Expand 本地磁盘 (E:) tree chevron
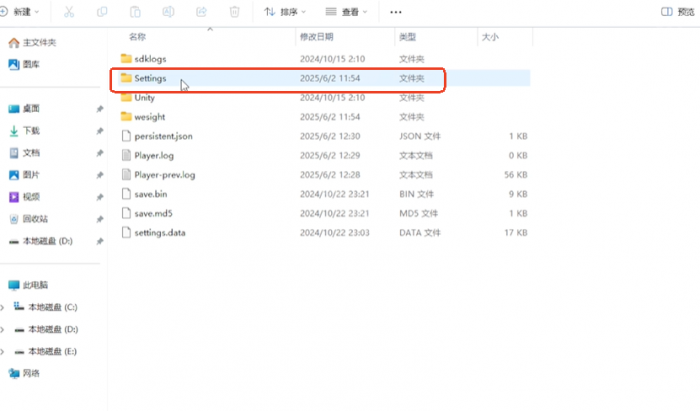Viewport: 700px width, 411px height. 3,351
